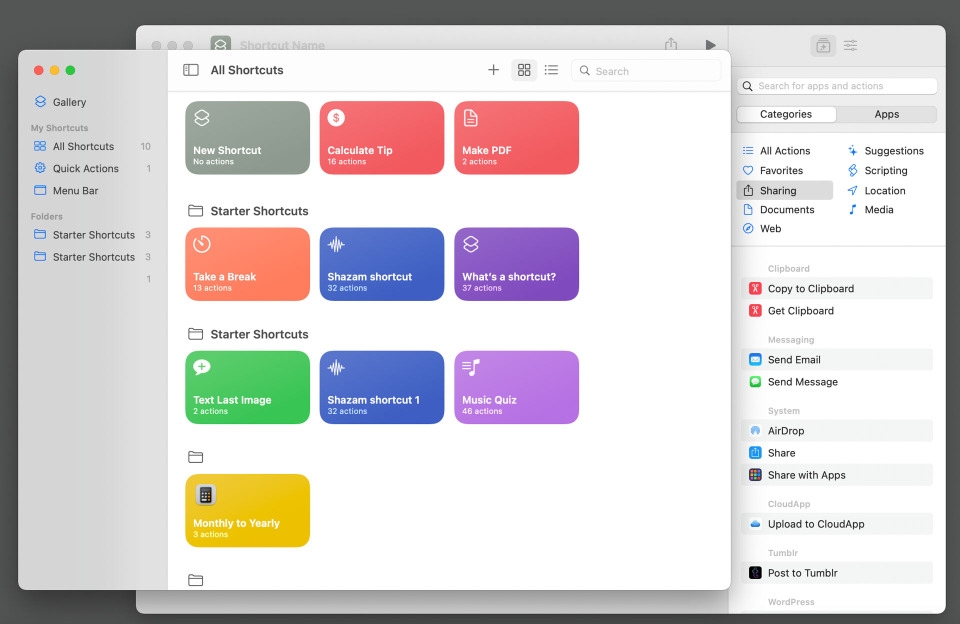Click the Text Last Image bubble icon
This screenshot has width=960, height=624.
[x=202, y=367]
